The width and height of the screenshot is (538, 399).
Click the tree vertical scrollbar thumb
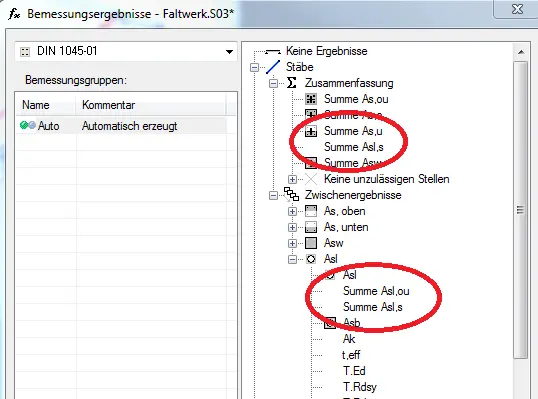click(x=521, y=210)
